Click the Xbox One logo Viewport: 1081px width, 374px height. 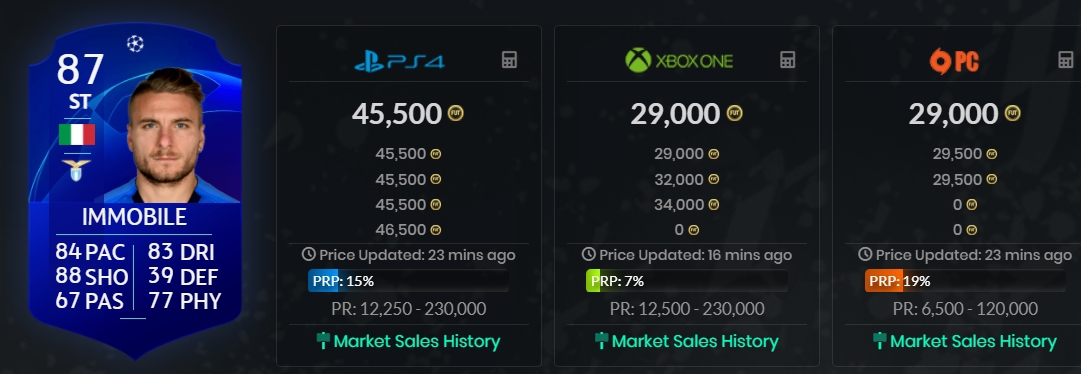tap(679, 60)
